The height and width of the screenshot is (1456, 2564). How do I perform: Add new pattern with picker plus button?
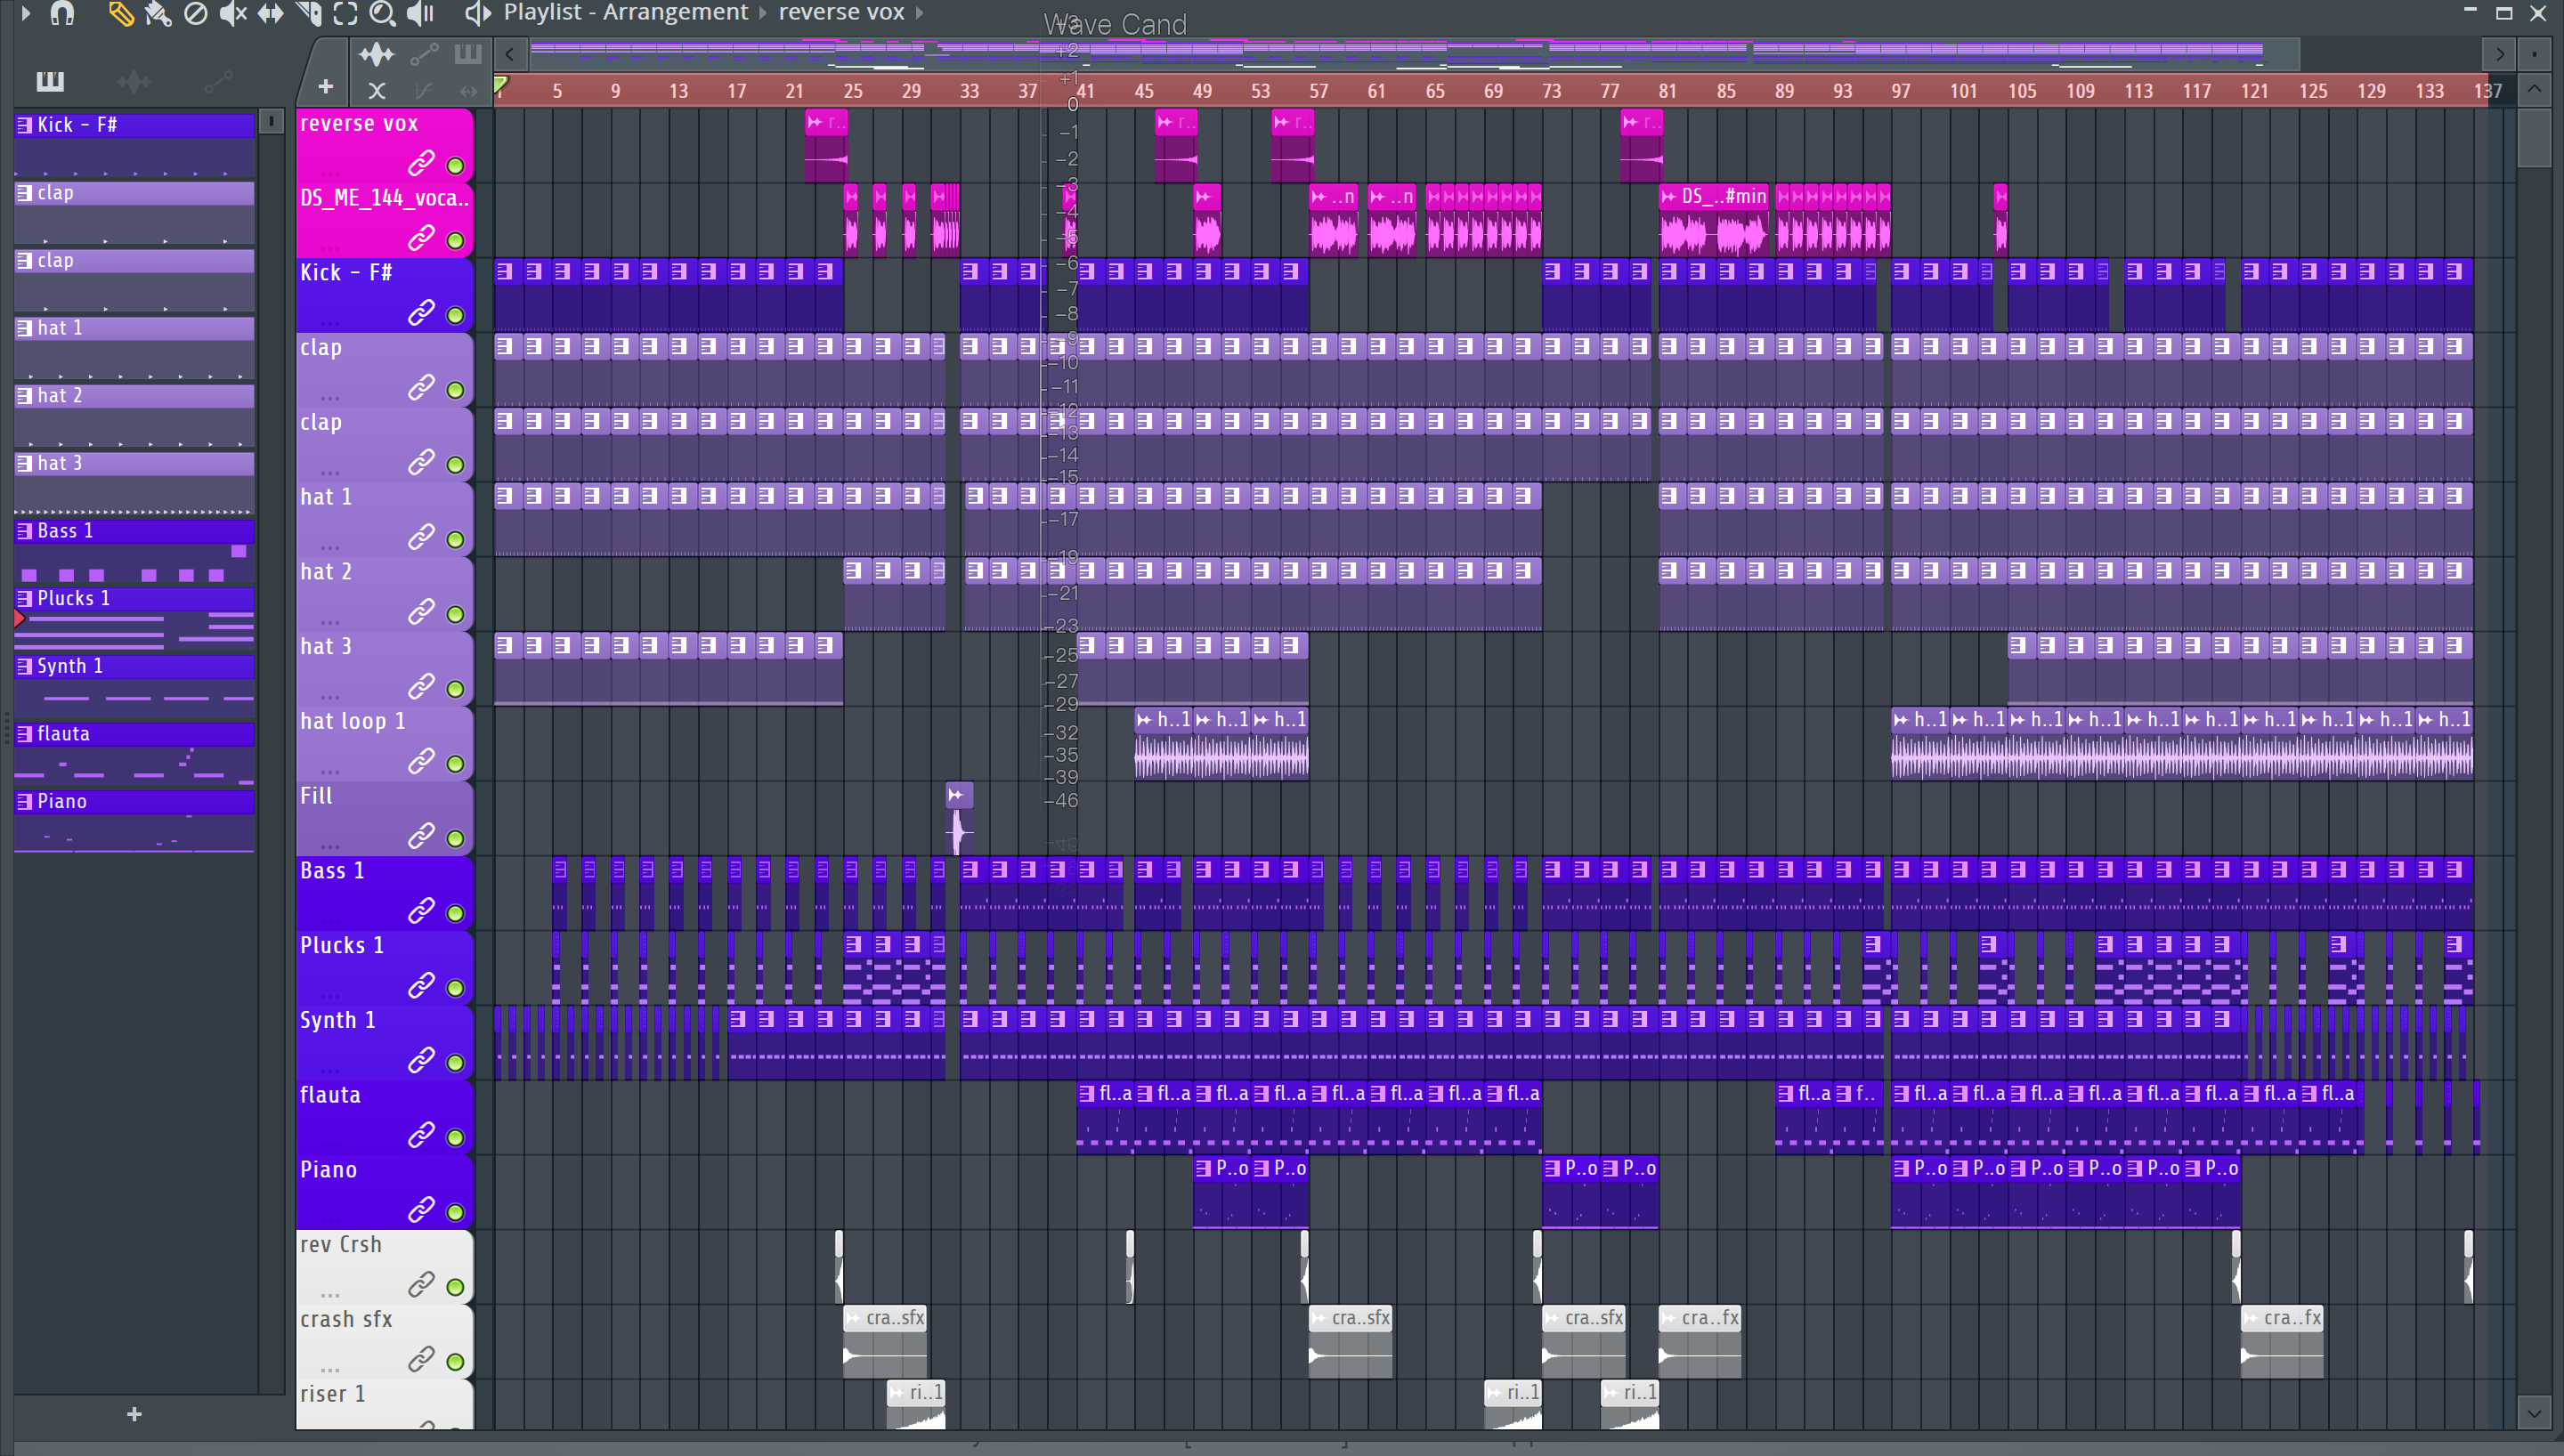[134, 1414]
